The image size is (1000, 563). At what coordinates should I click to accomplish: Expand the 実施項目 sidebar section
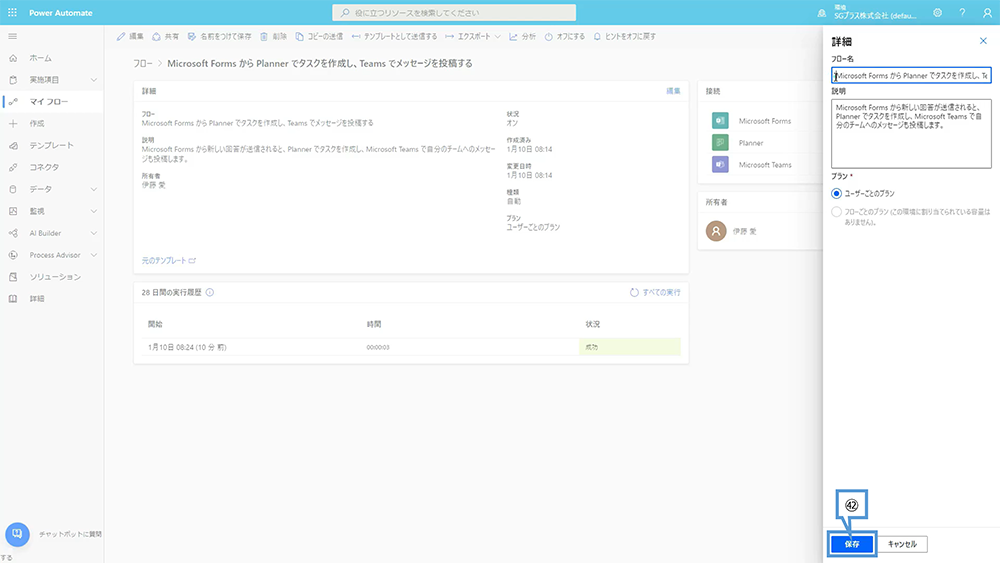94,80
